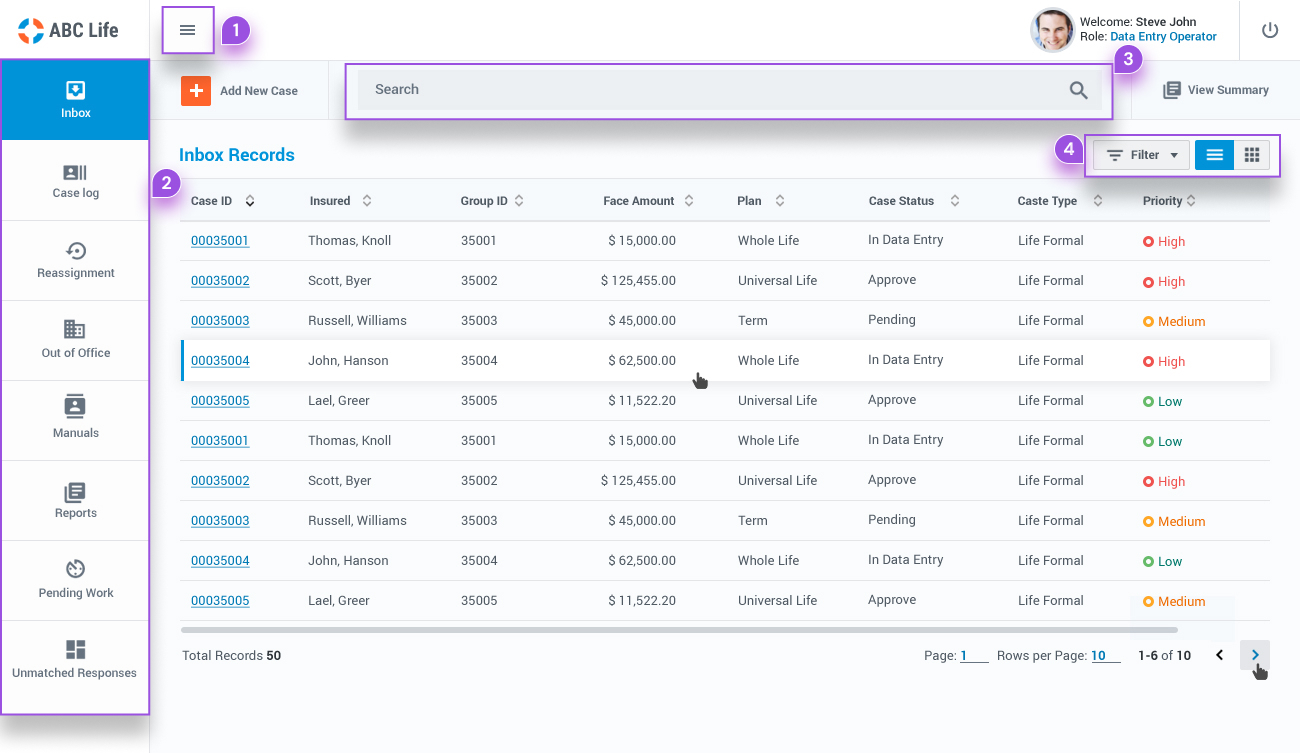1300x753 pixels.
Task: Go to the previous page arrow
Action: pos(1219,655)
